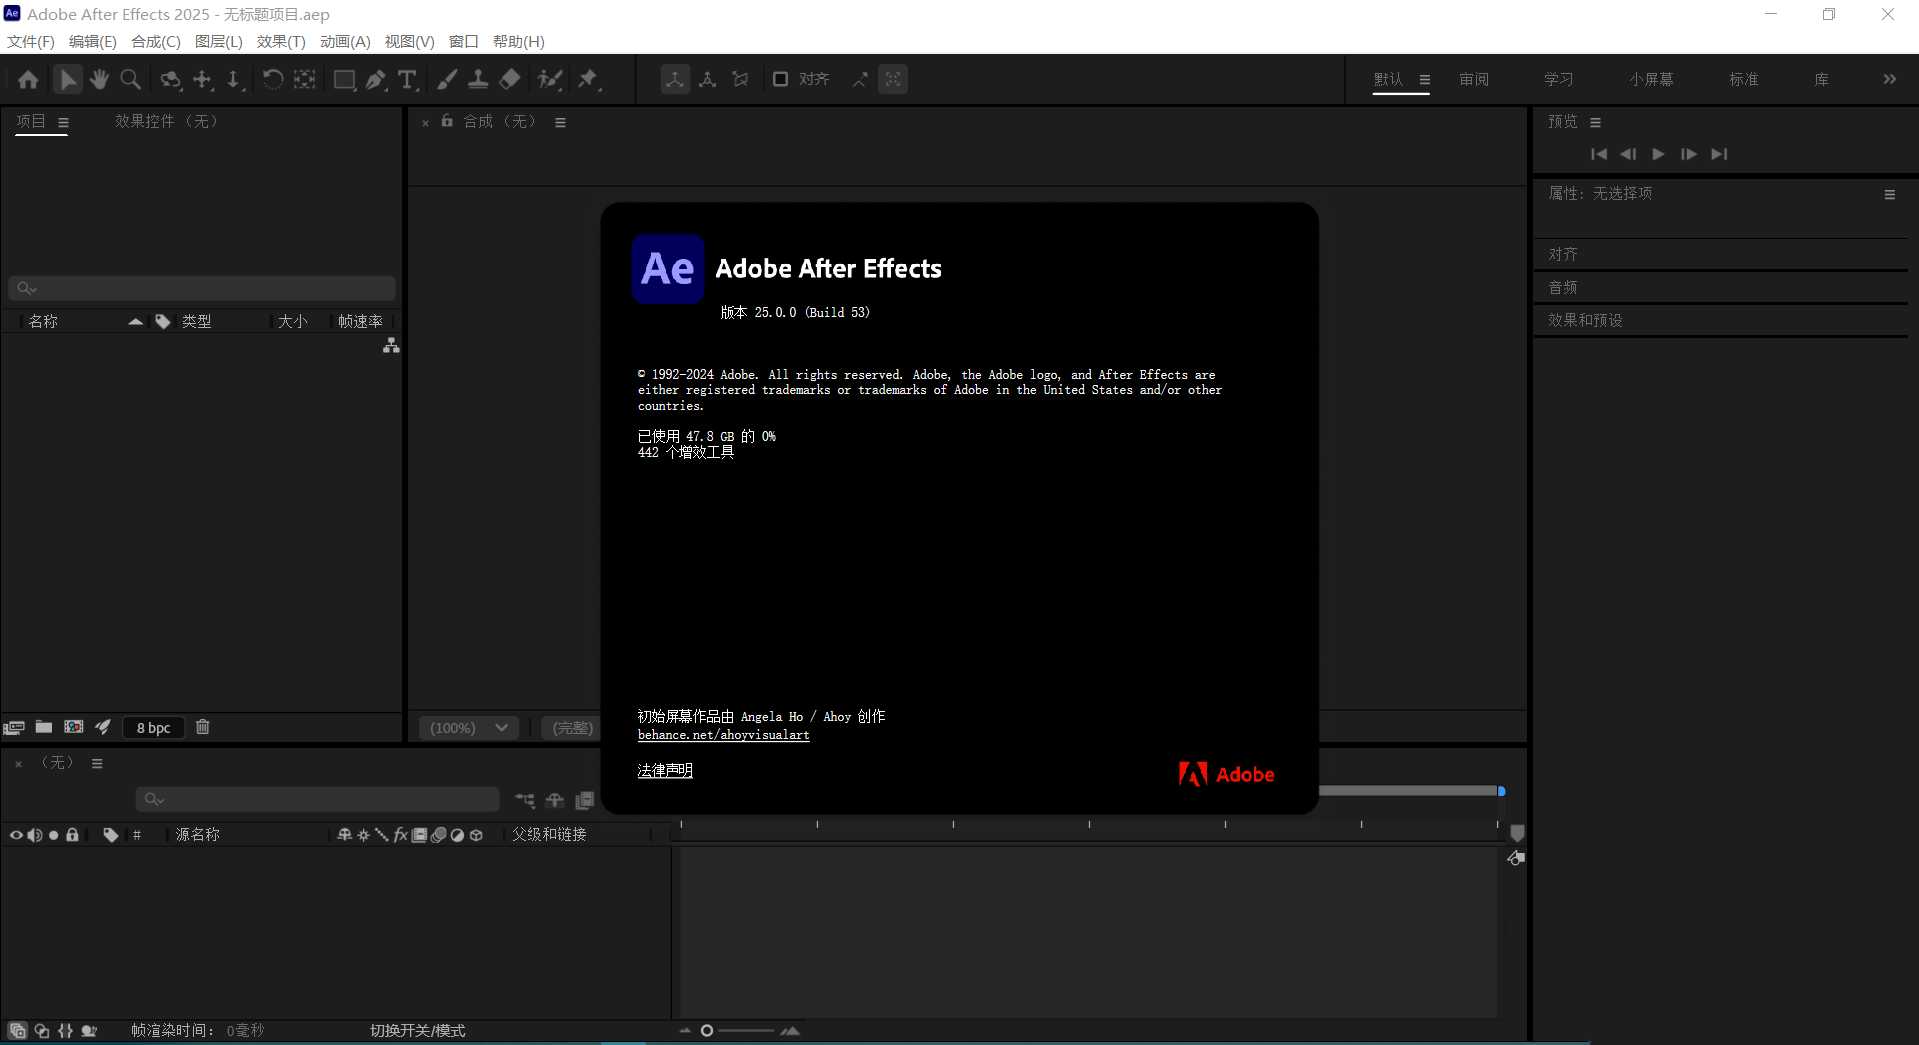Click the Interpret Footage icon in Project panel
Screen dimensions: 1919x1045
click(x=14, y=727)
